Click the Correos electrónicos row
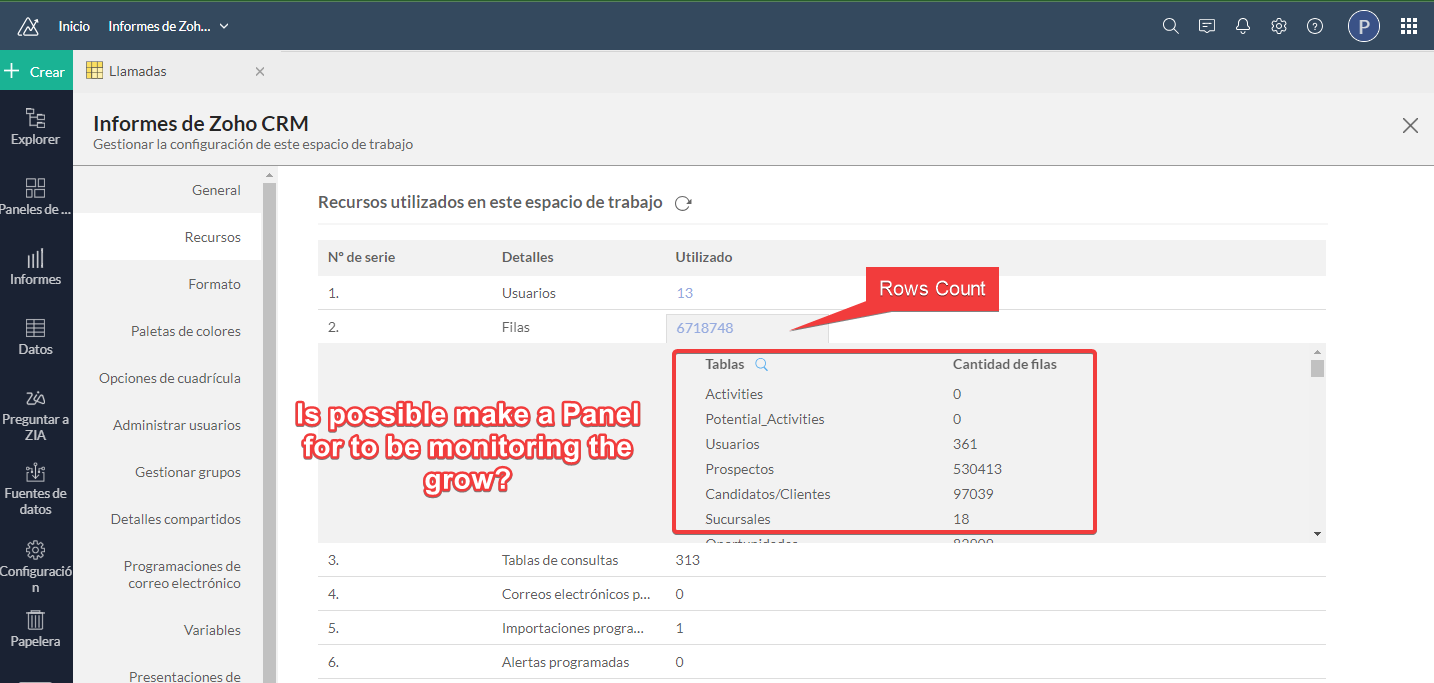The height and width of the screenshot is (683, 1434). 821,594
